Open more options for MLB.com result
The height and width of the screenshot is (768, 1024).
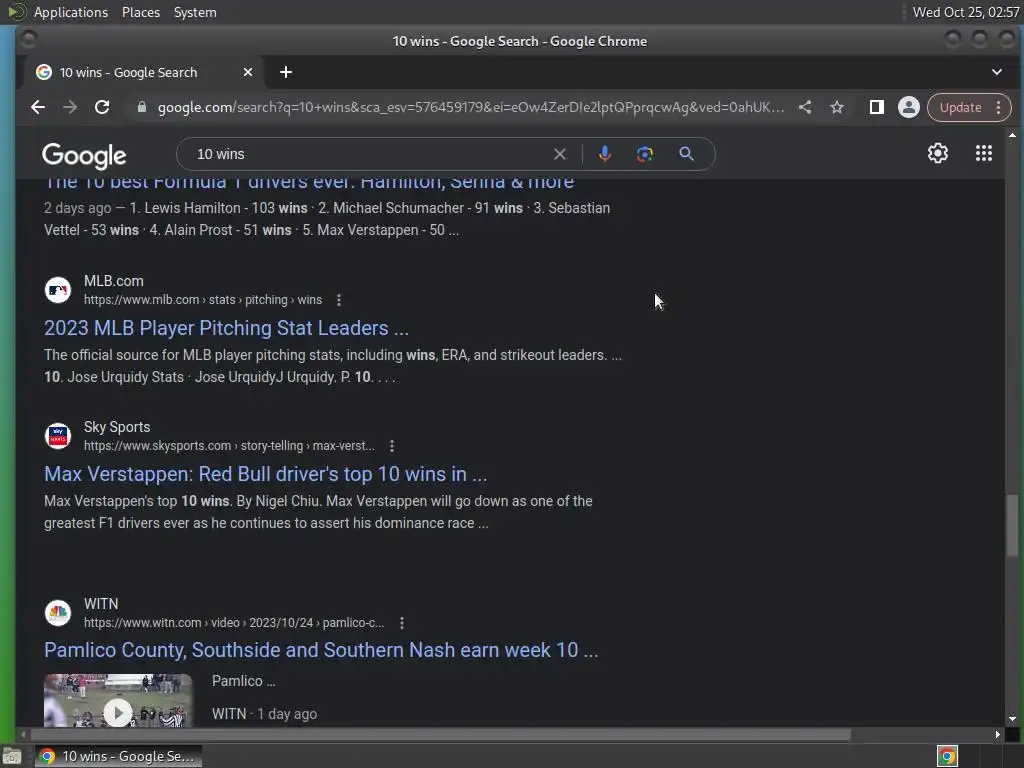point(338,300)
